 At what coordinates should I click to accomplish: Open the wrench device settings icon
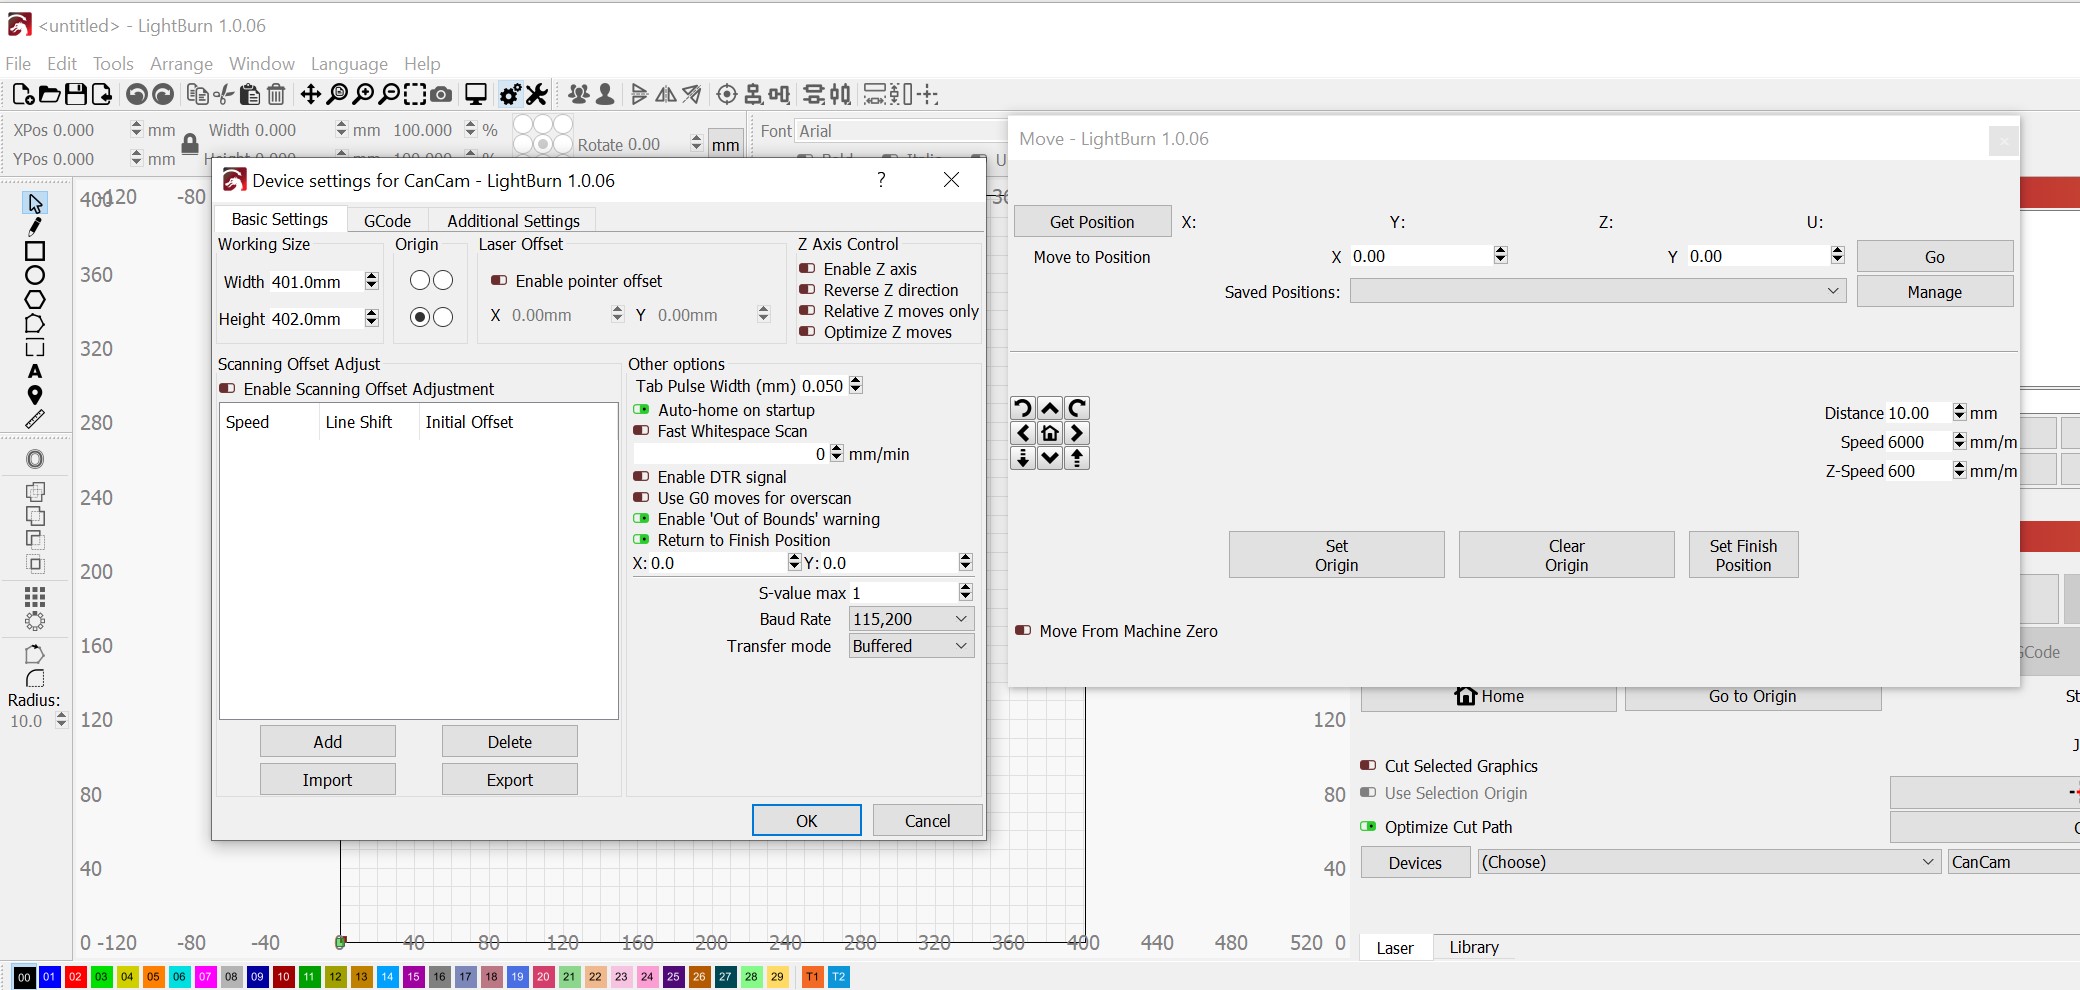[537, 95]
